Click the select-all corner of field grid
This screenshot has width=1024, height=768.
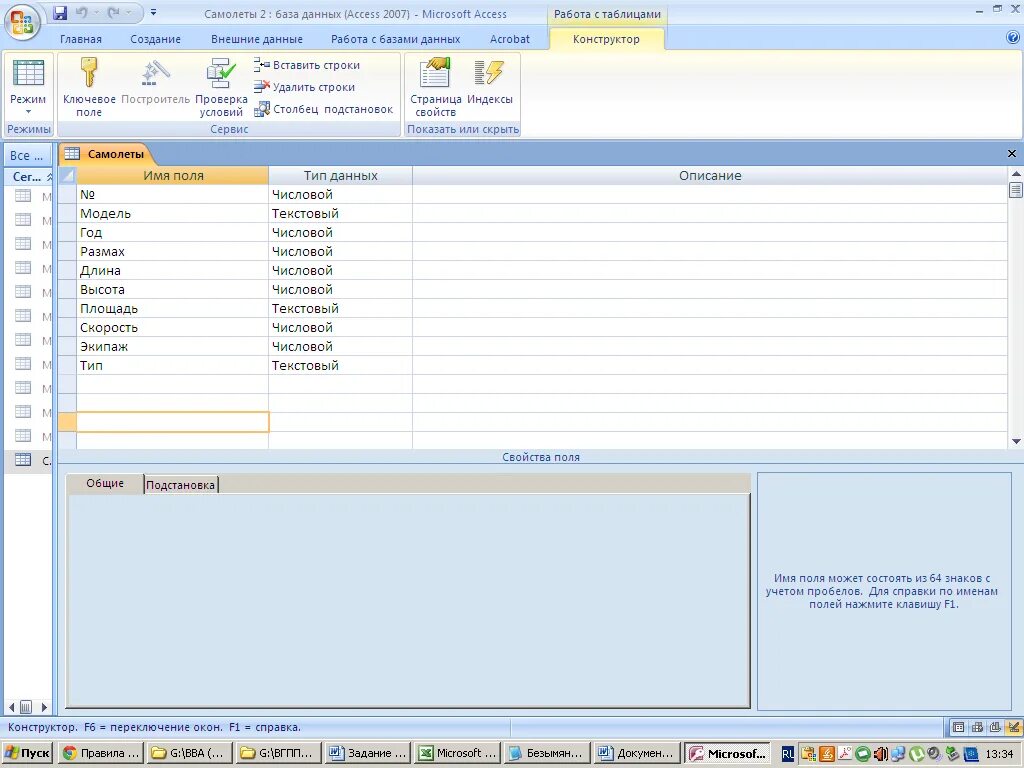[67, 175]
